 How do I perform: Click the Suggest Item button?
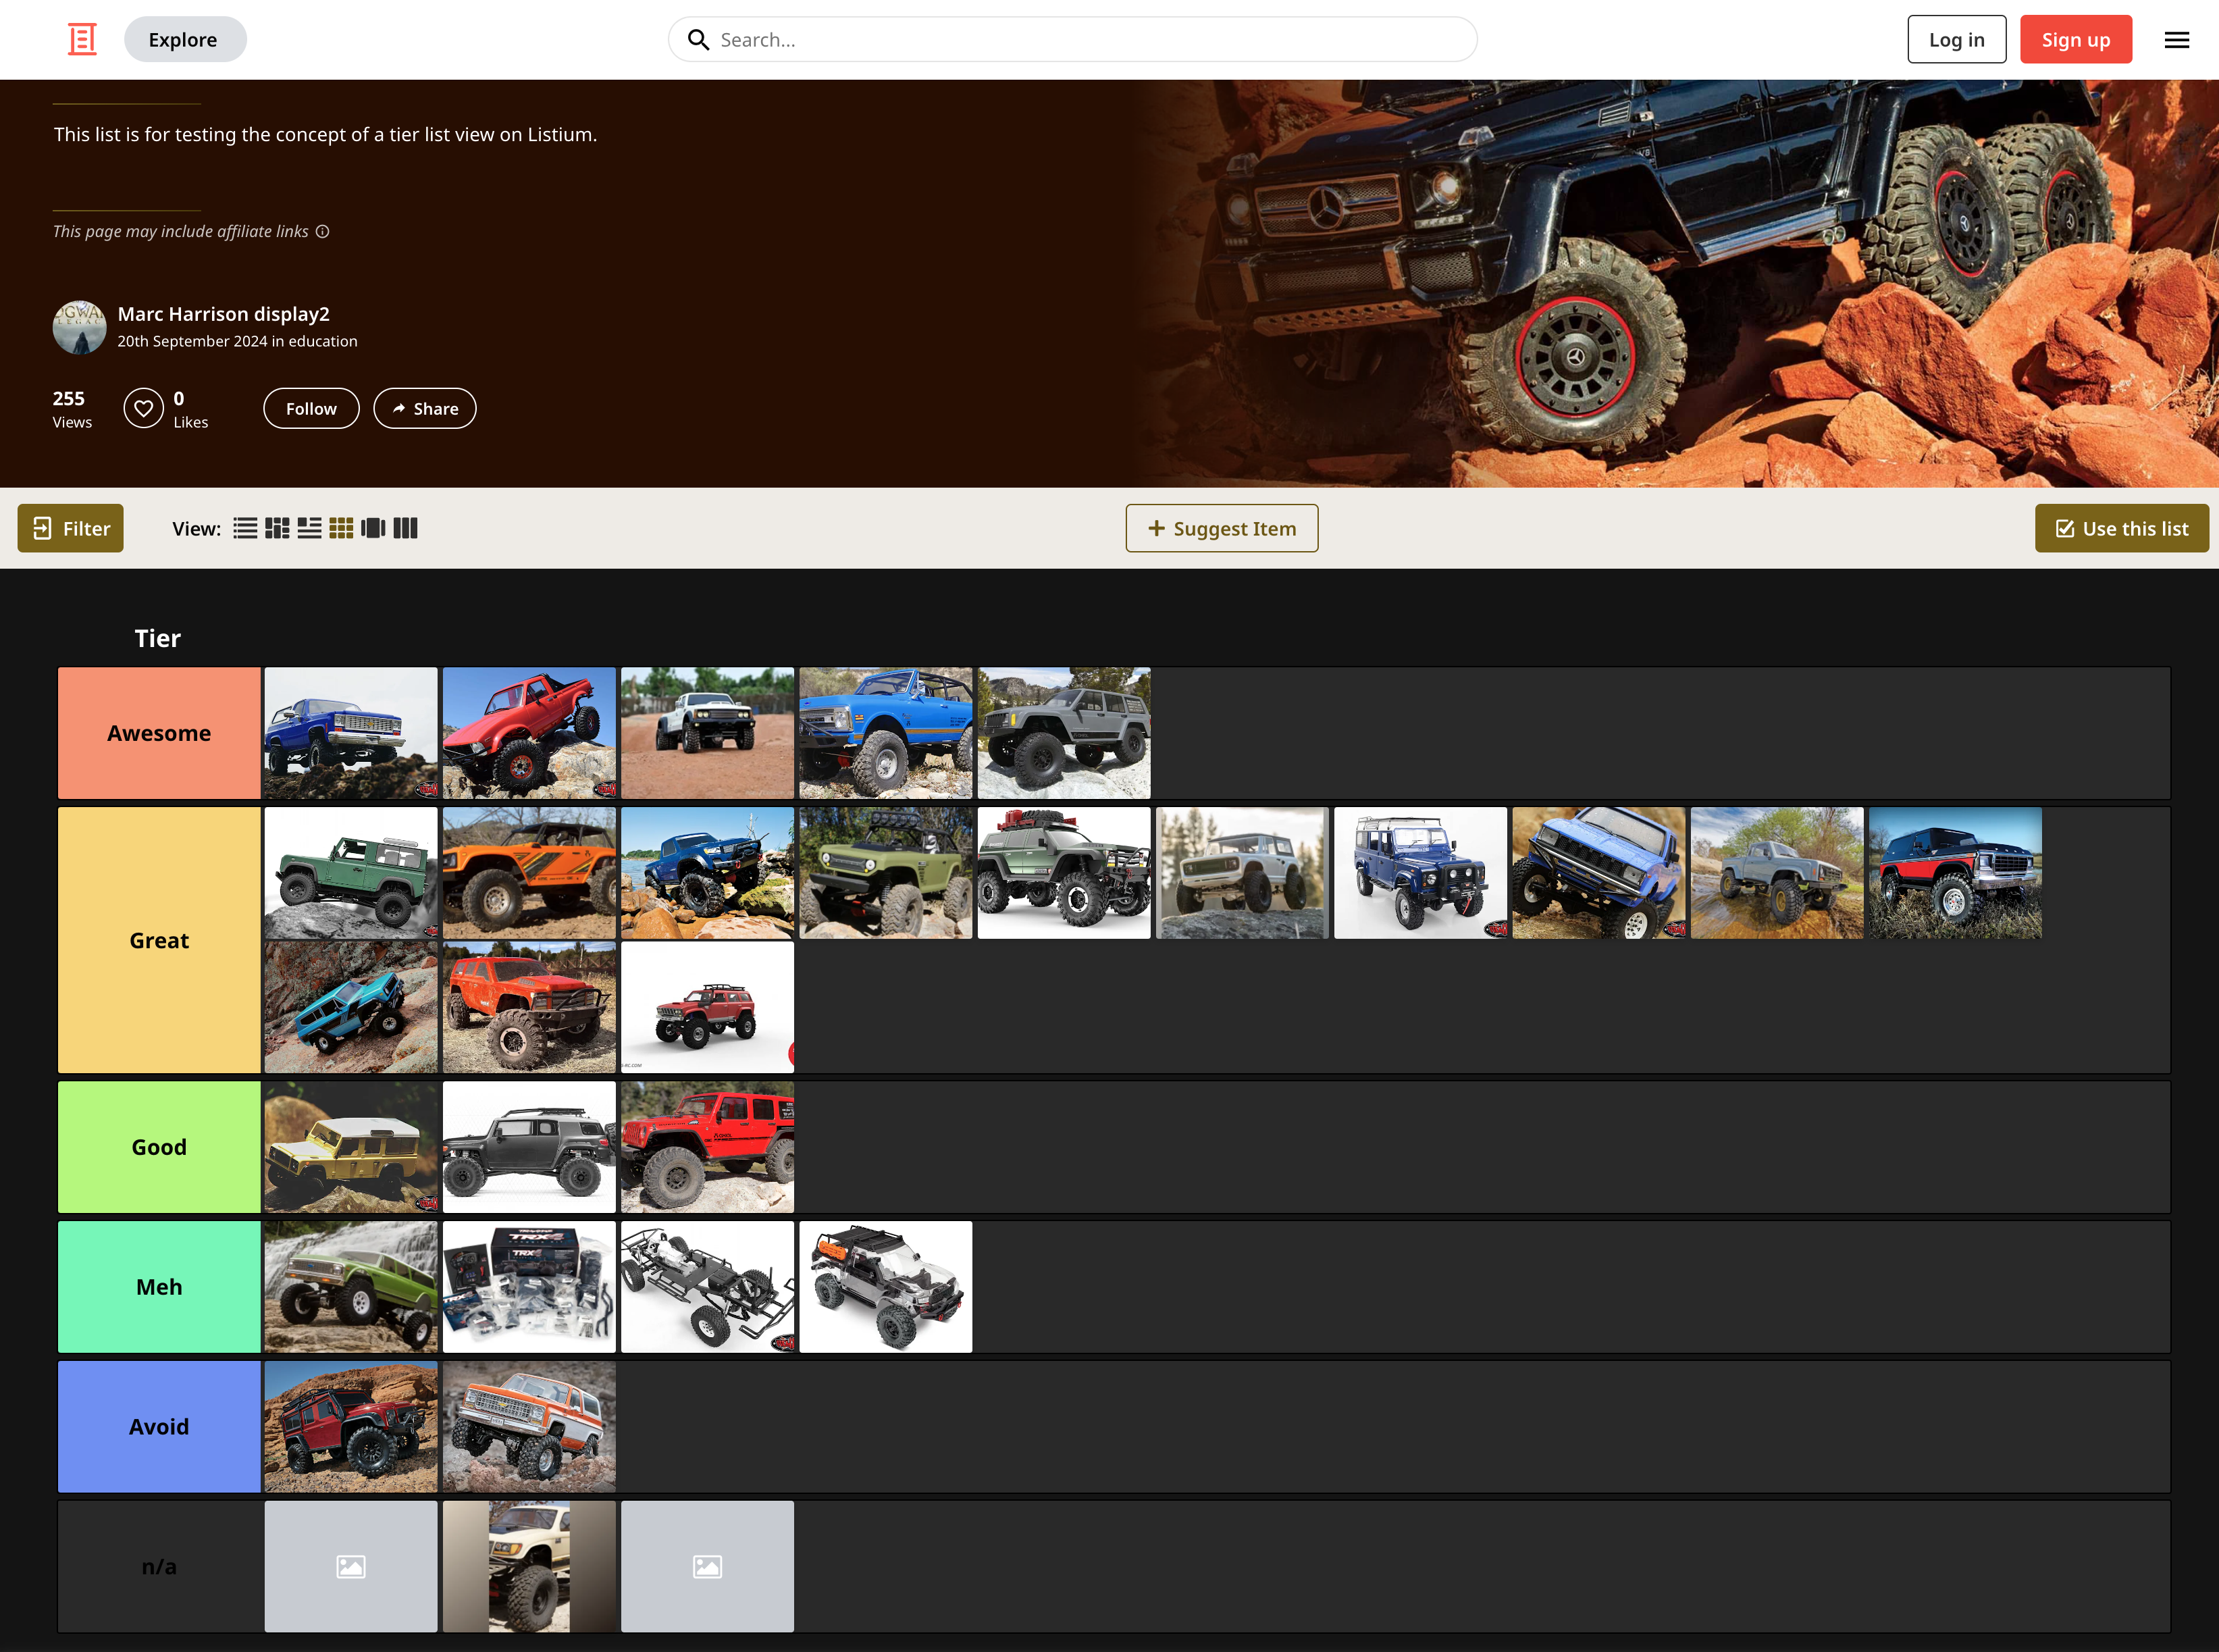1221,528
